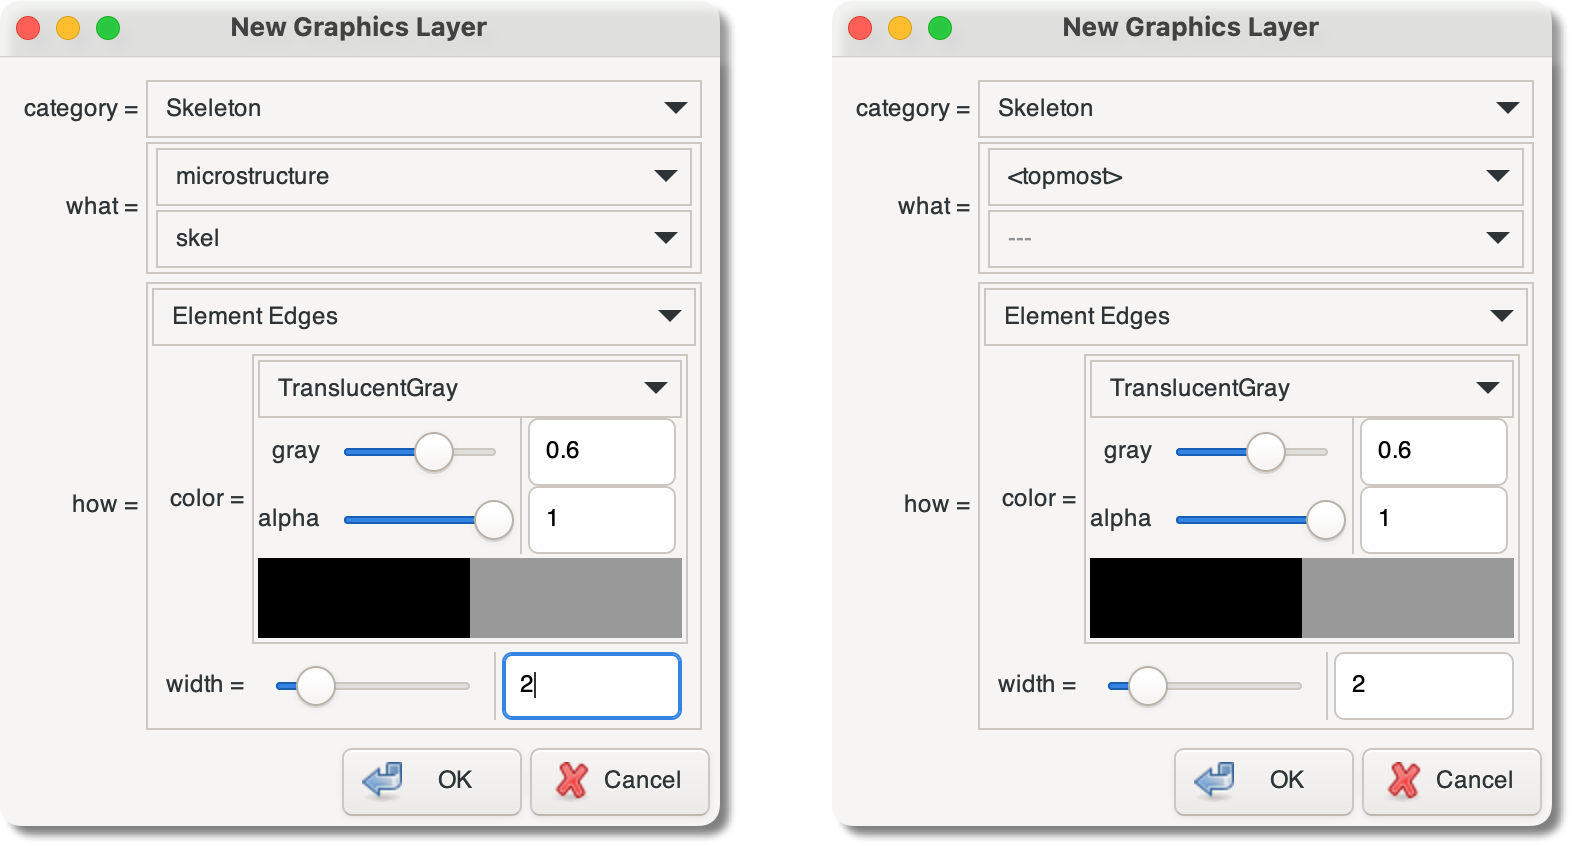Viewport: 1572px width, 846px height.
Task: Click width slider handle in right dialog
Action: point(1148,686)
